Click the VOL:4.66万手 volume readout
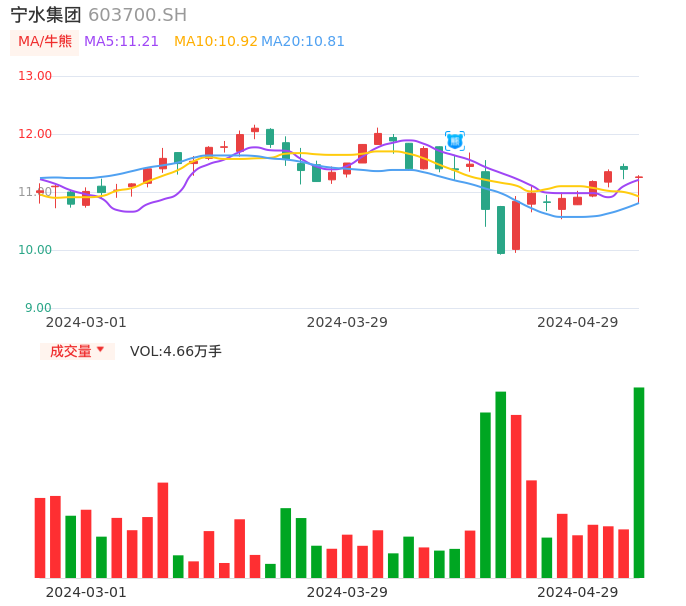Viewport: 686px width, 606px height. [x=176, y=351]
